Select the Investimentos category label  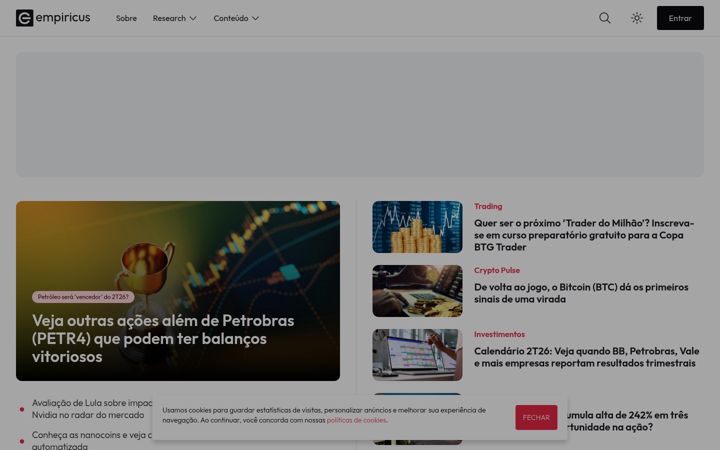pyautogui.click(x=499, y=334)
